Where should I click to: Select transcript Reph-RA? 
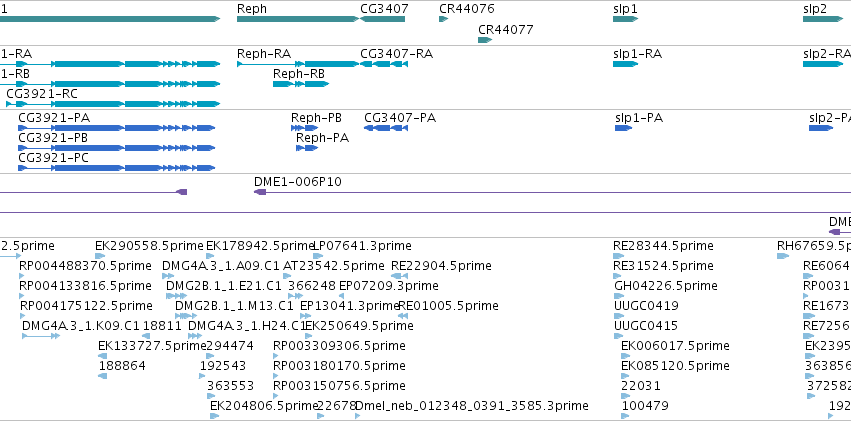tap(298, 64)
